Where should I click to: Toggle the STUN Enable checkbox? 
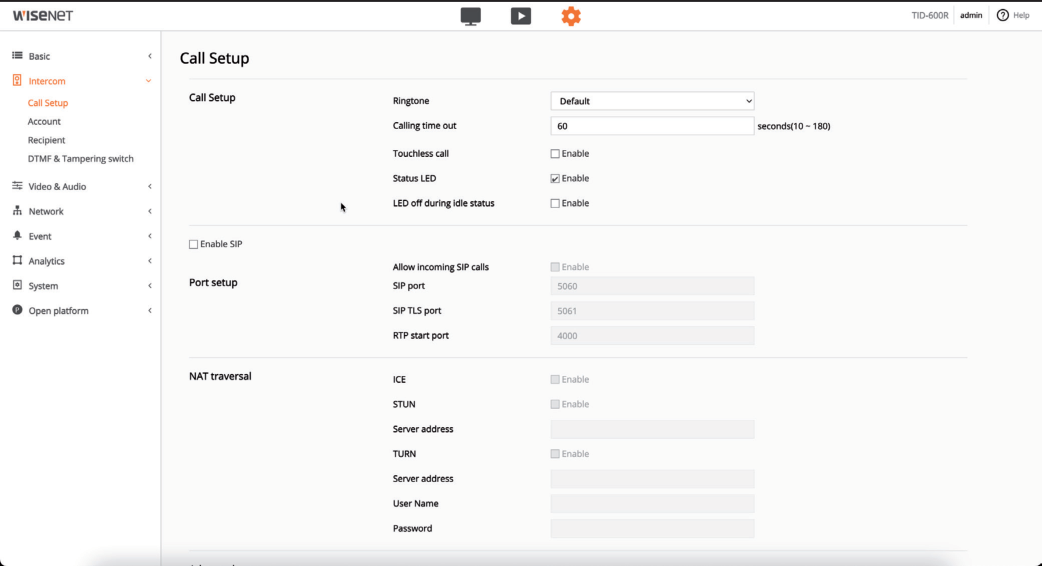click(555, 404)
